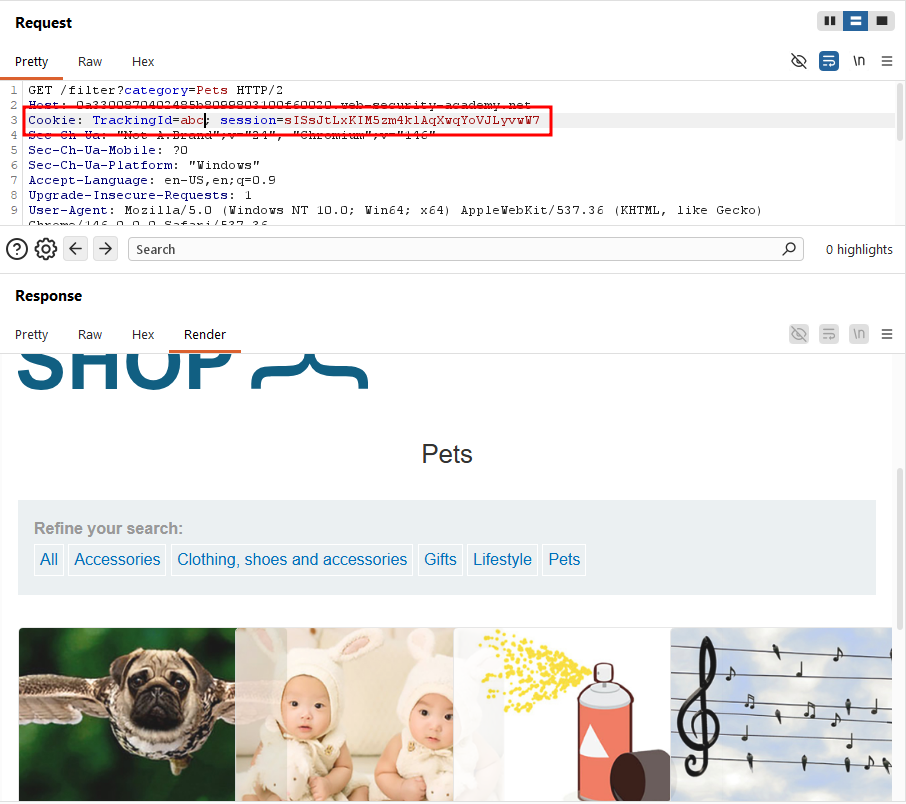The height and width of the screenshot is (804, 906).
Task: Open Response panel hamburger options menu
Action: pyautogui.click(x=887, y=334)
